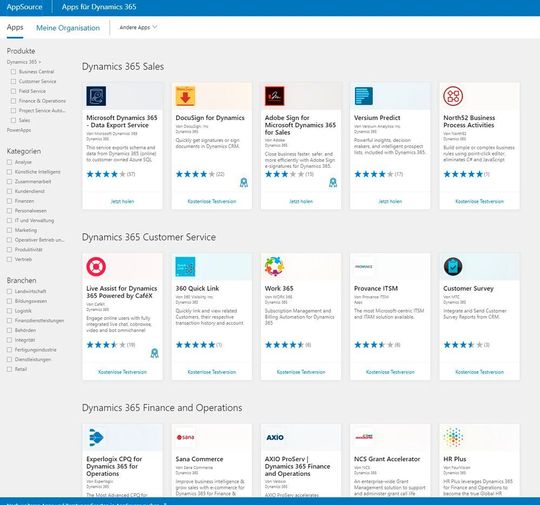This screenshot has width=540, height=505.
Task: Open the PowerApps product group
Action: coord(19,130)
